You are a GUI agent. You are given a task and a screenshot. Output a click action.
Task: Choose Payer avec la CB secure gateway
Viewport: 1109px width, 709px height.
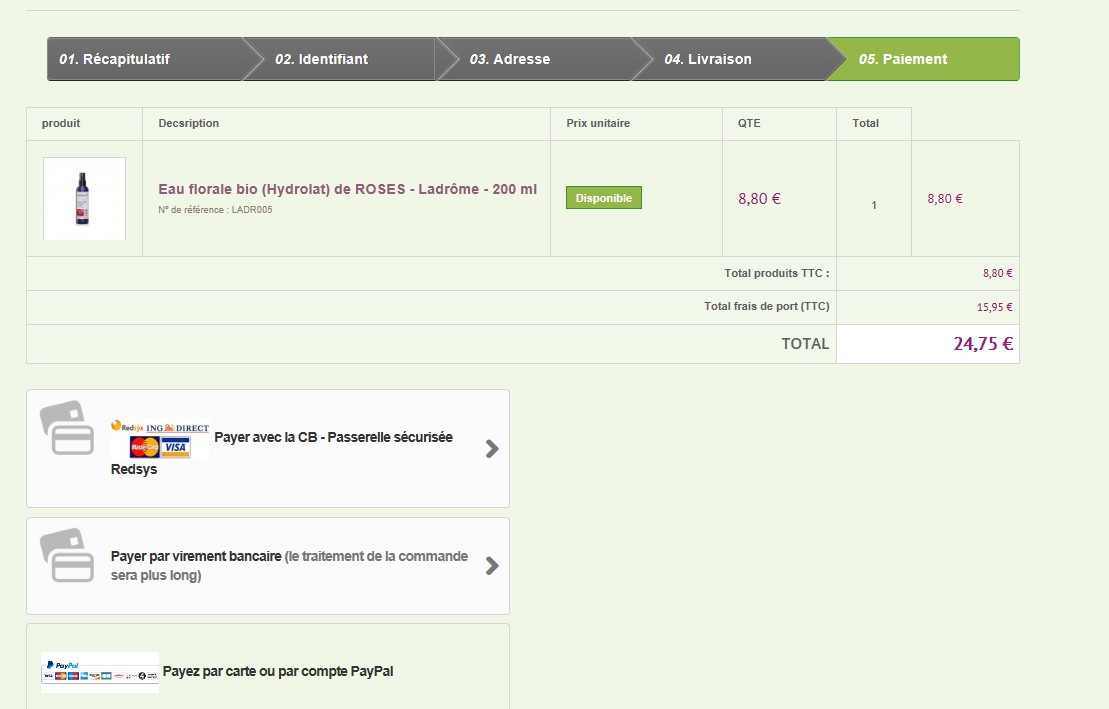pos(333,437)
